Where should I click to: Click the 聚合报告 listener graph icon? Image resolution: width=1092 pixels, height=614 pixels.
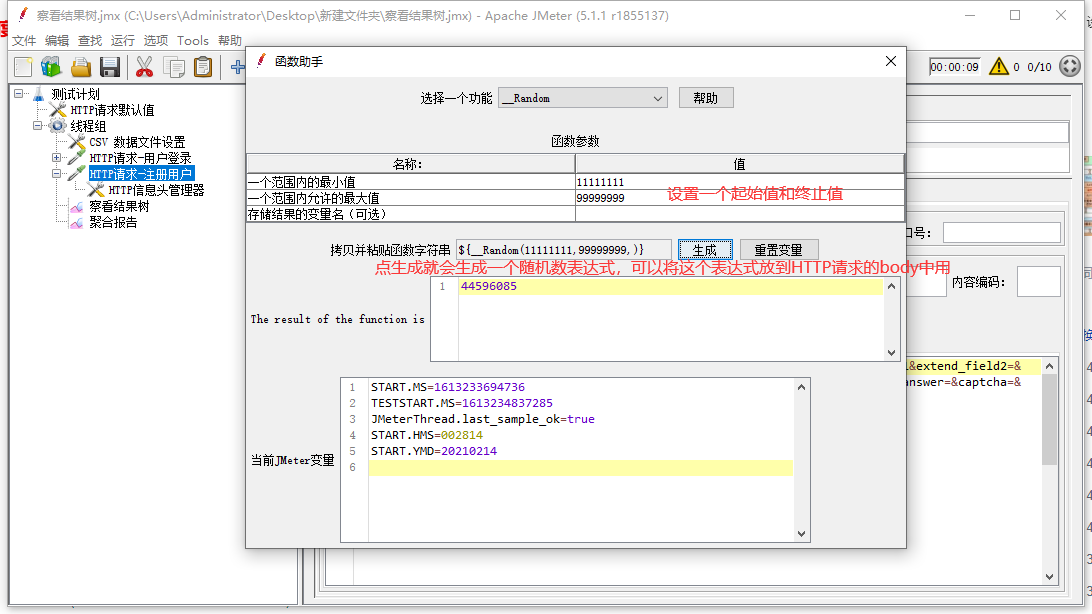[x=77, y=223]
